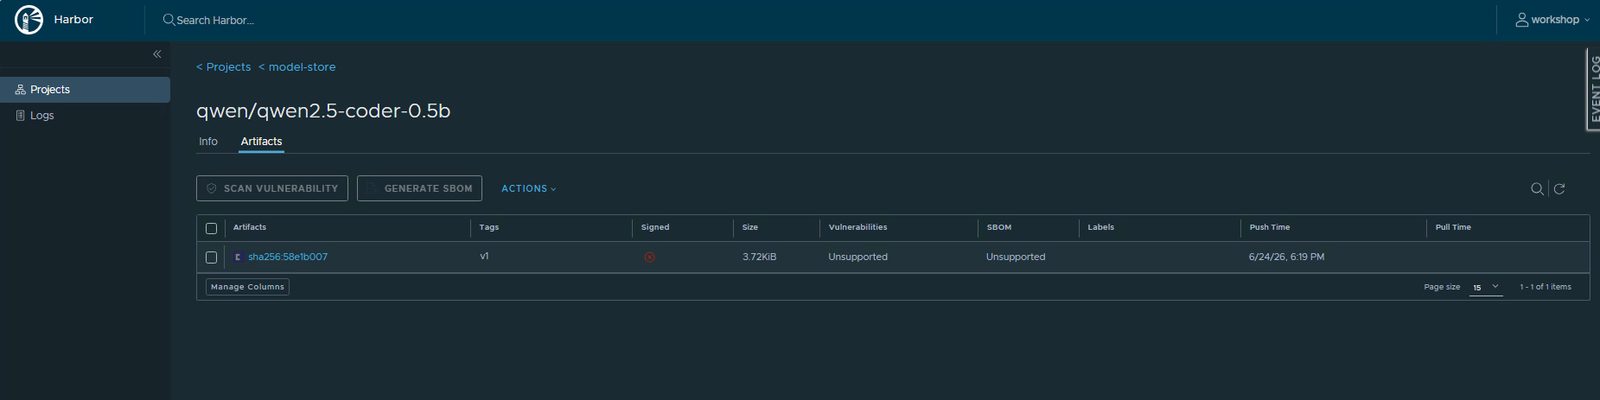The height and width of the screenshot is (400, 1600).
Task: Click the red not-signed status icon
Action: point(649,257)
